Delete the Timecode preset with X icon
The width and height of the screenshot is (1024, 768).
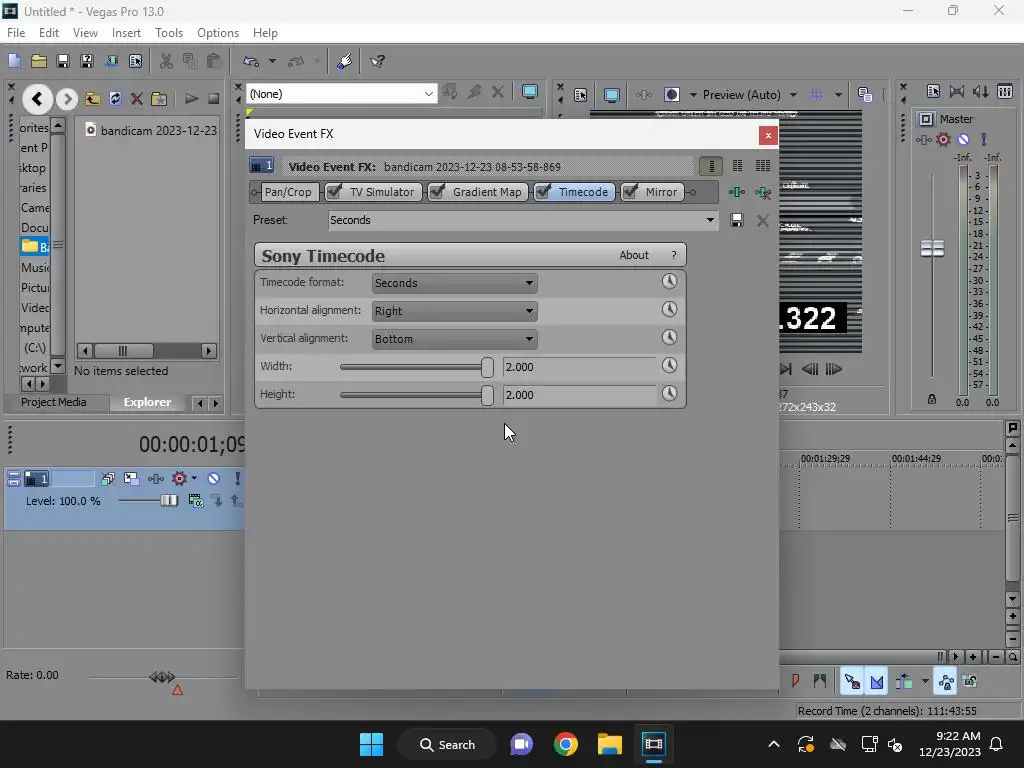click(x=763, y=220)
